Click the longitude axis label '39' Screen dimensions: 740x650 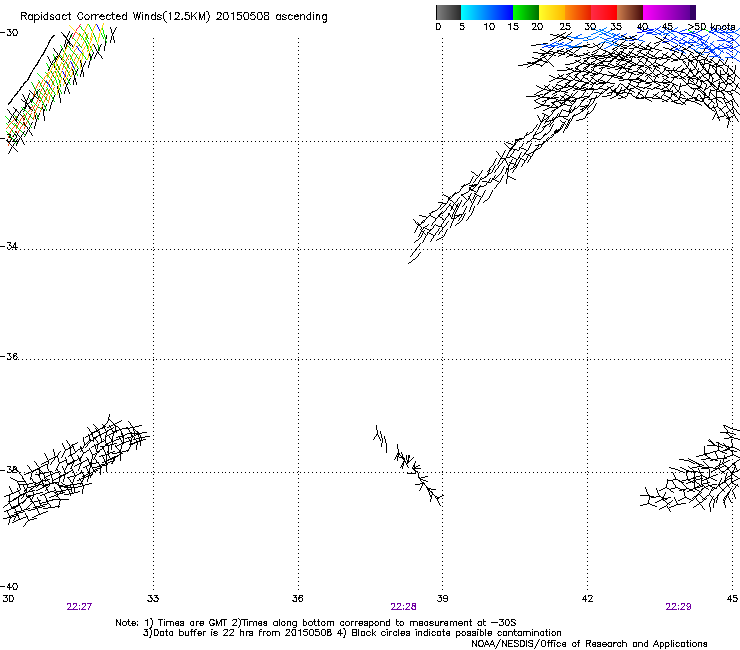click(442, 599)
